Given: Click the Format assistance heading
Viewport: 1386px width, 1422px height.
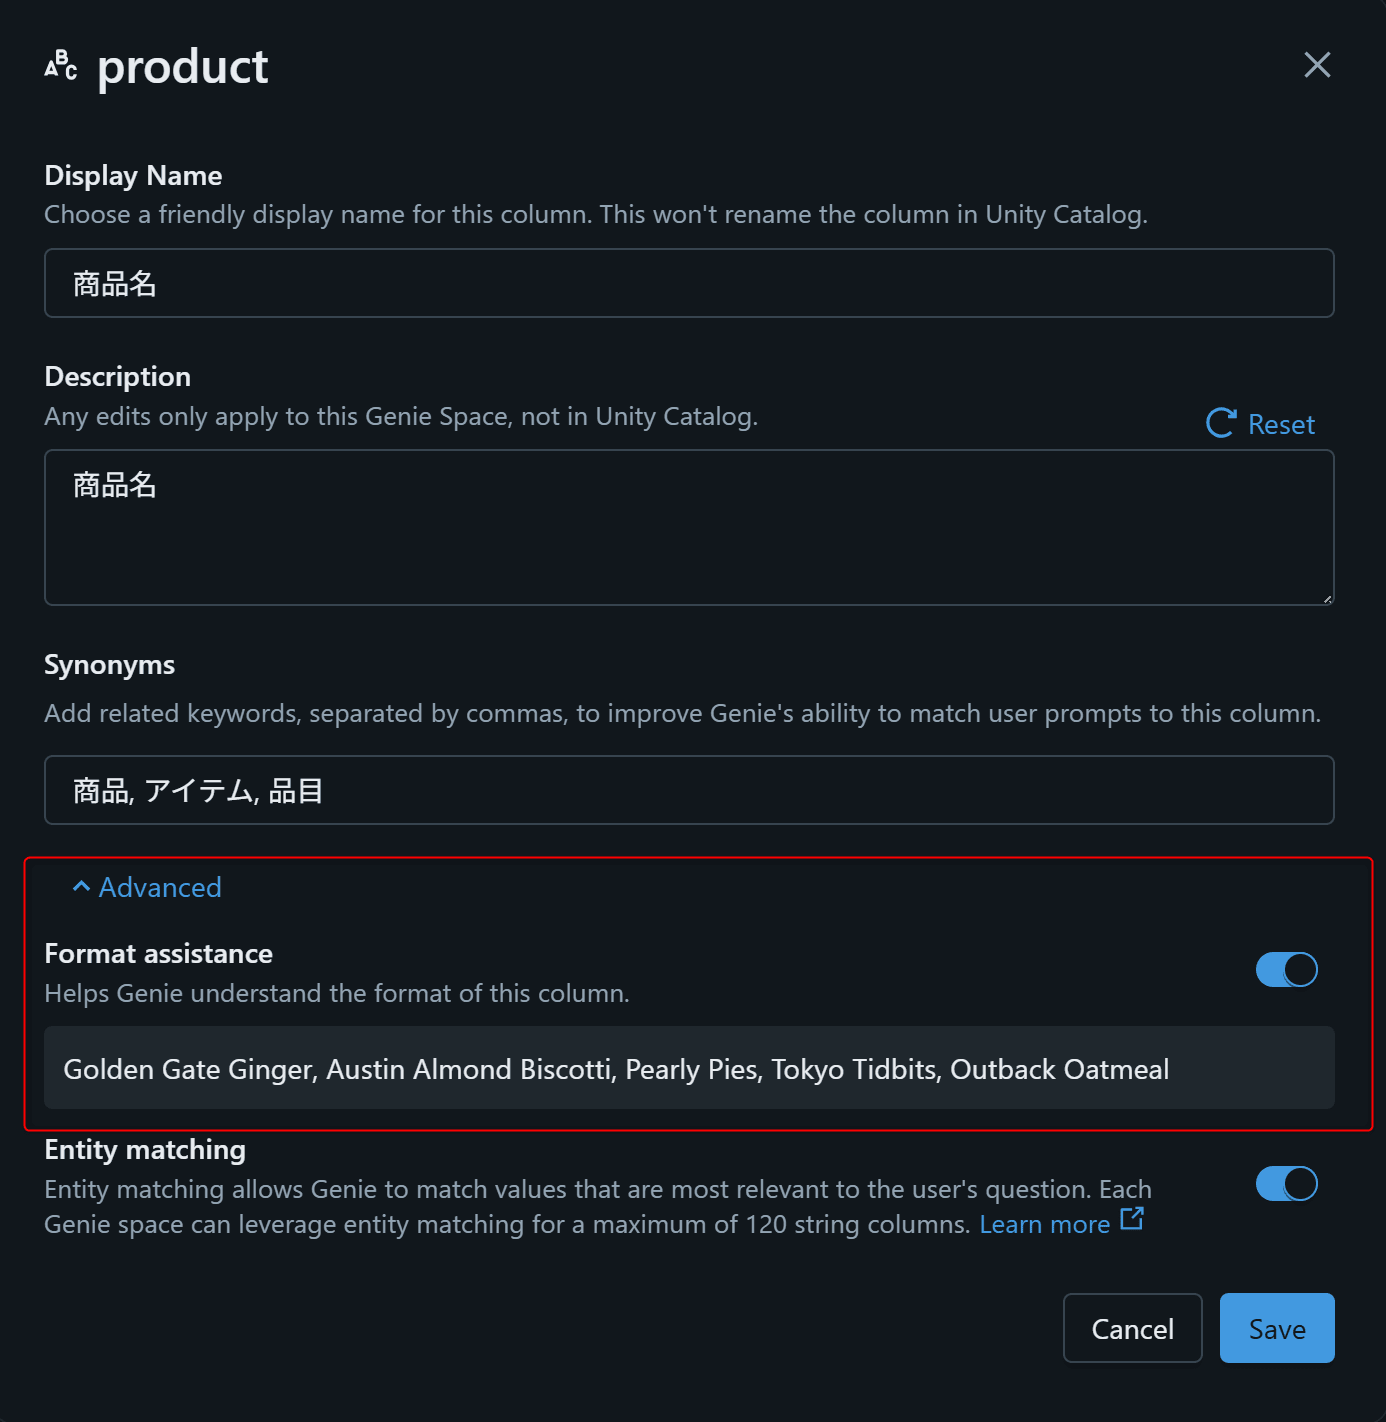Looking at the screenshot, I should 159,954.
